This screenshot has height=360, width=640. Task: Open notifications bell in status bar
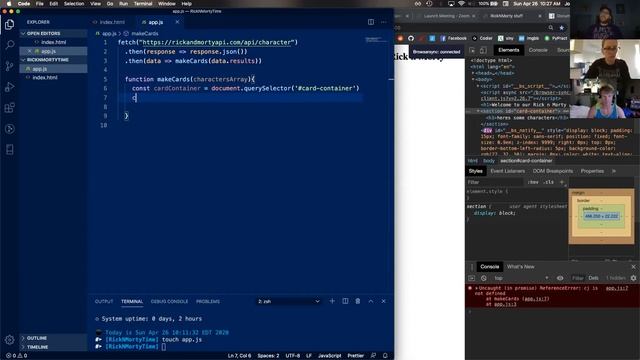(385, 356)
